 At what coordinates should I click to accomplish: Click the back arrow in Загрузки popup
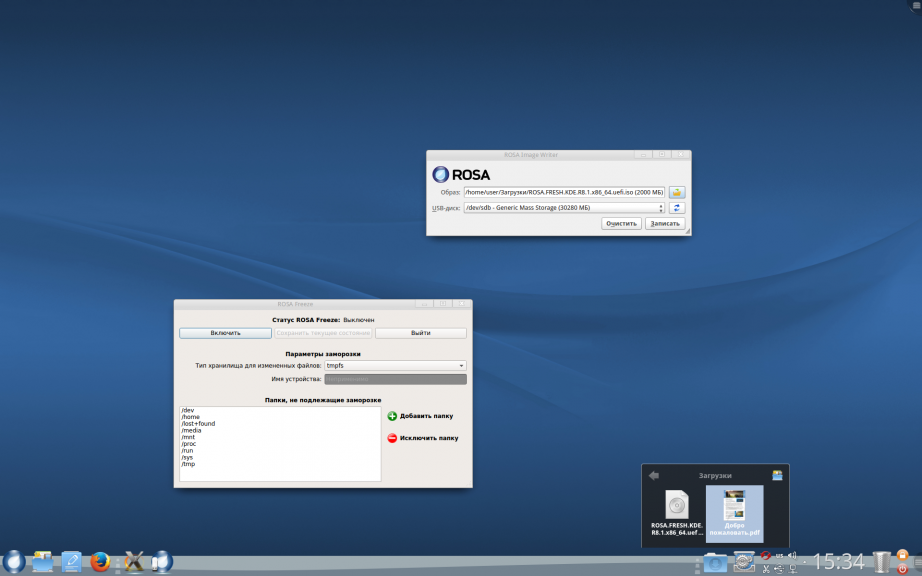[654, 475]
